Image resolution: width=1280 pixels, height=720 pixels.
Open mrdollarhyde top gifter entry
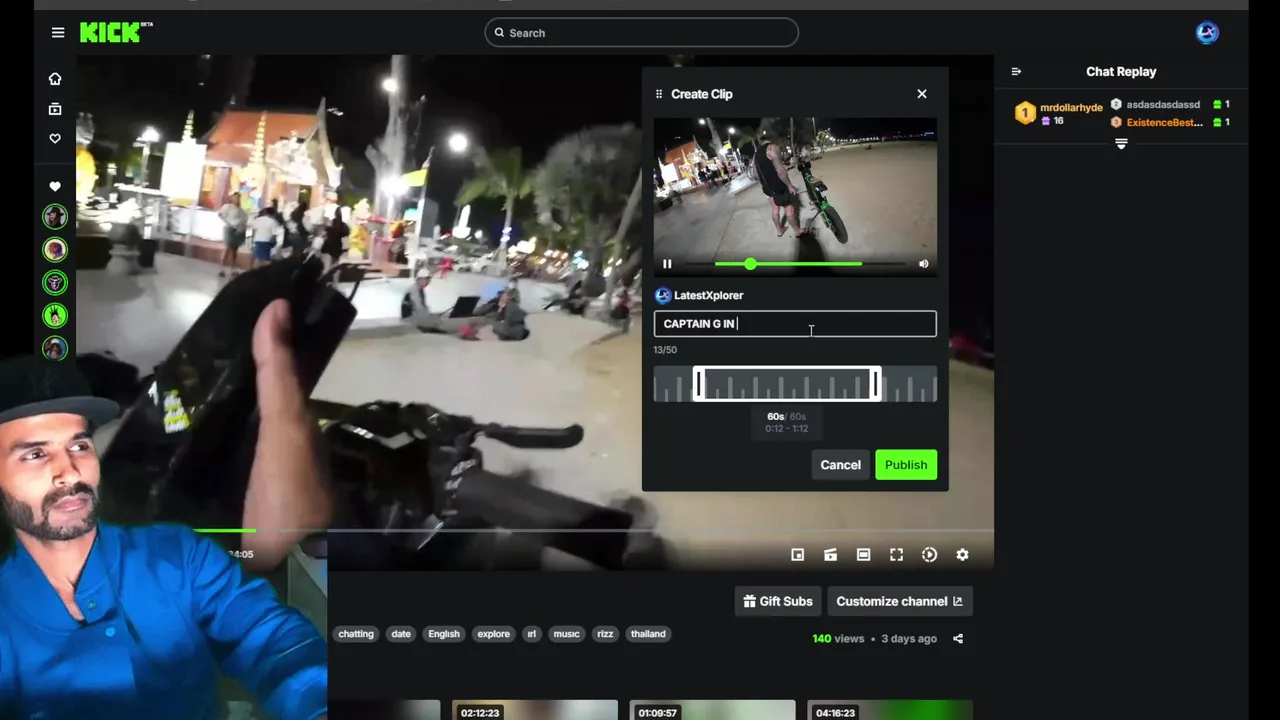[x=1058, y=113]
